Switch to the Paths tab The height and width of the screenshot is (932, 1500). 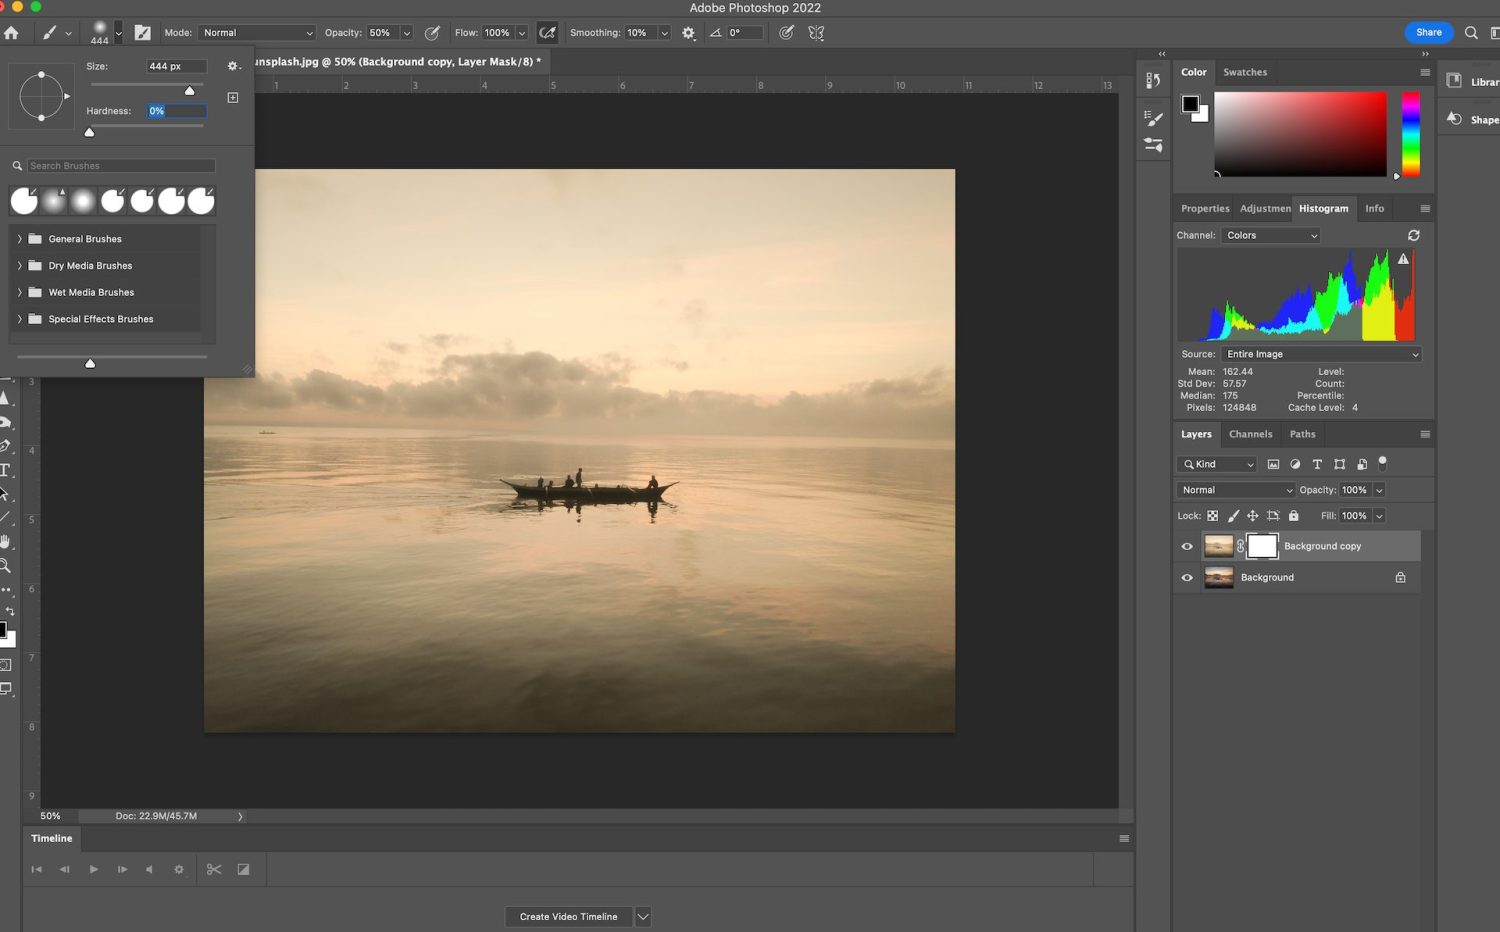tap(1302, 434)
